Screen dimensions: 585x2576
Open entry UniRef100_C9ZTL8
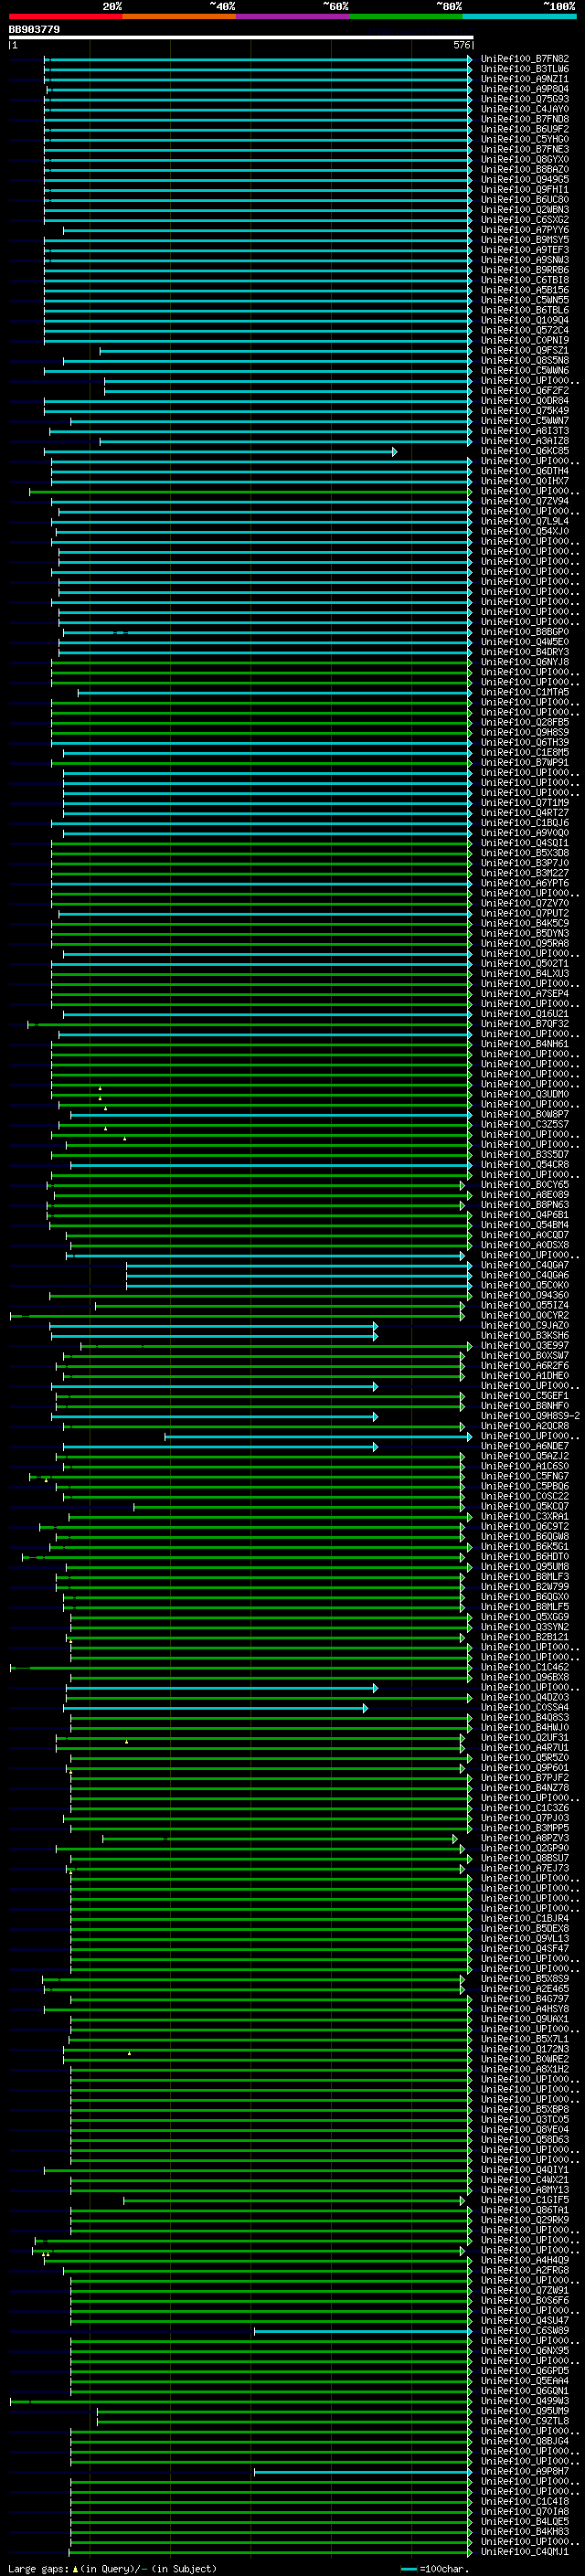click(x=525, y=2421)
